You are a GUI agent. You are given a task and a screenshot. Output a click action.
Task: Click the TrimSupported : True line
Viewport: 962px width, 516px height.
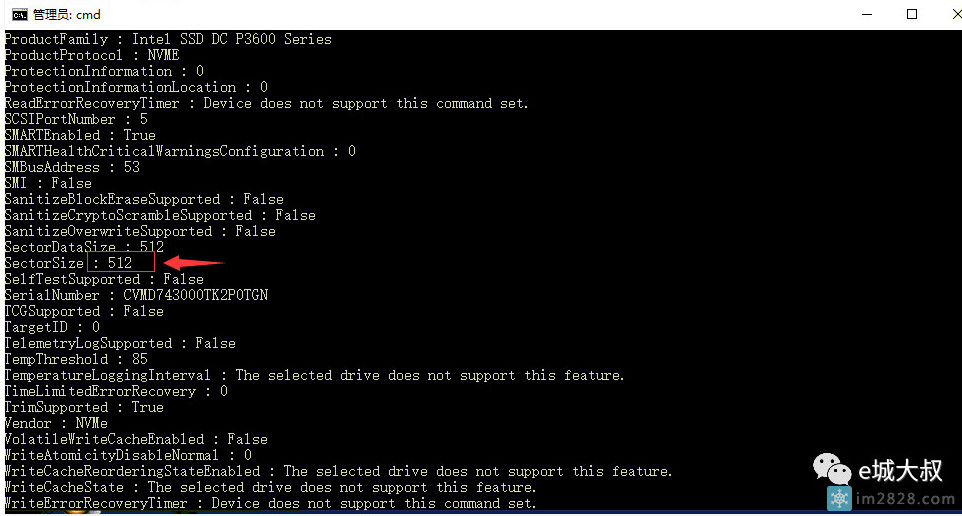[84, 407]
